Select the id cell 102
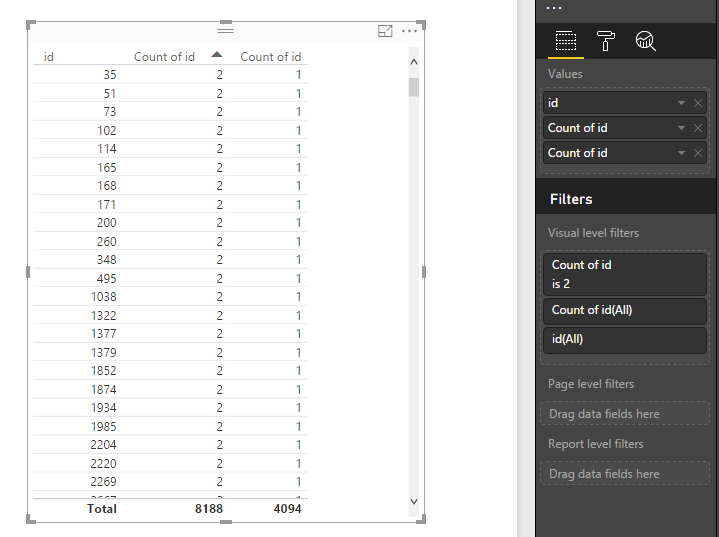Viewport: 719px width, 537px height. [x=106, y=131]
